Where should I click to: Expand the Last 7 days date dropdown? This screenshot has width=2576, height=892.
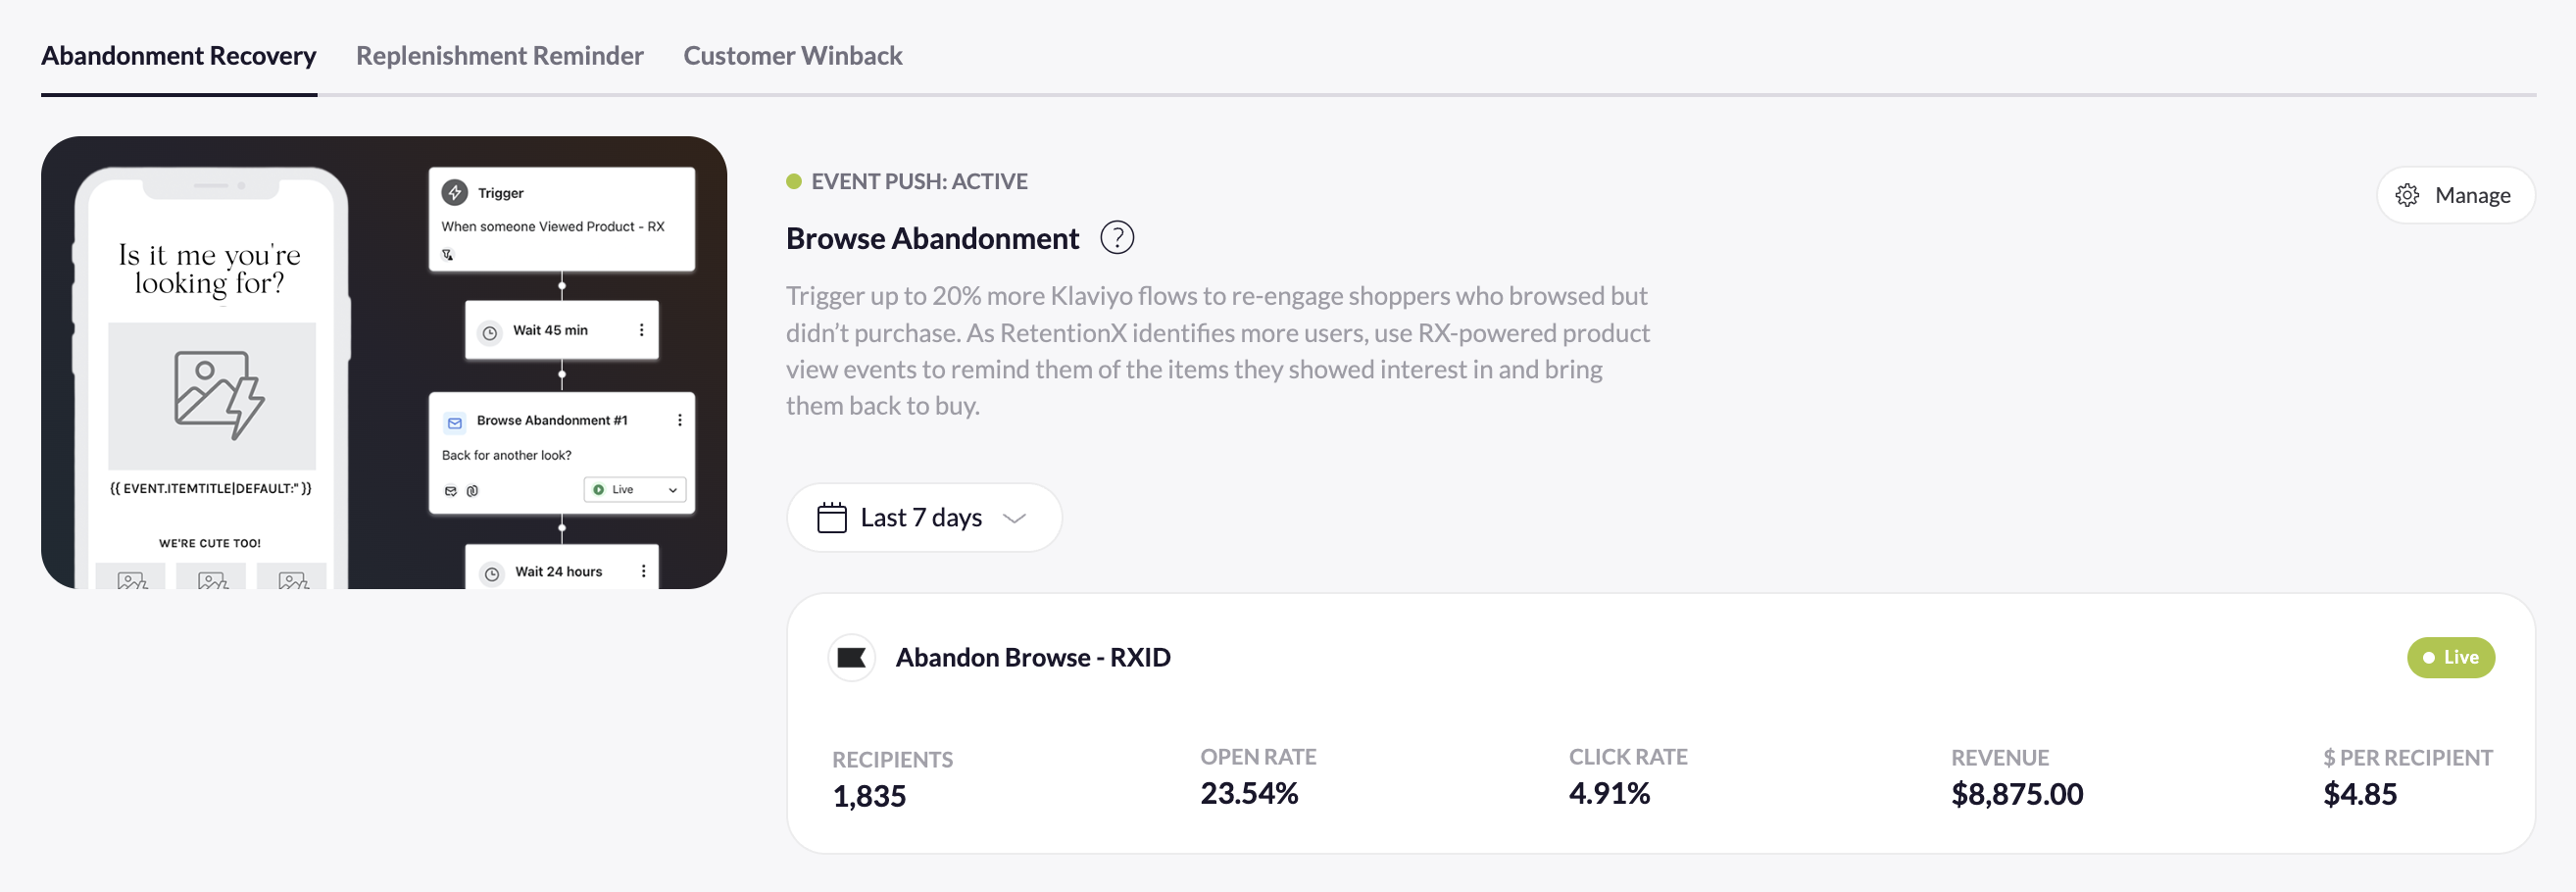point(1014,517)
